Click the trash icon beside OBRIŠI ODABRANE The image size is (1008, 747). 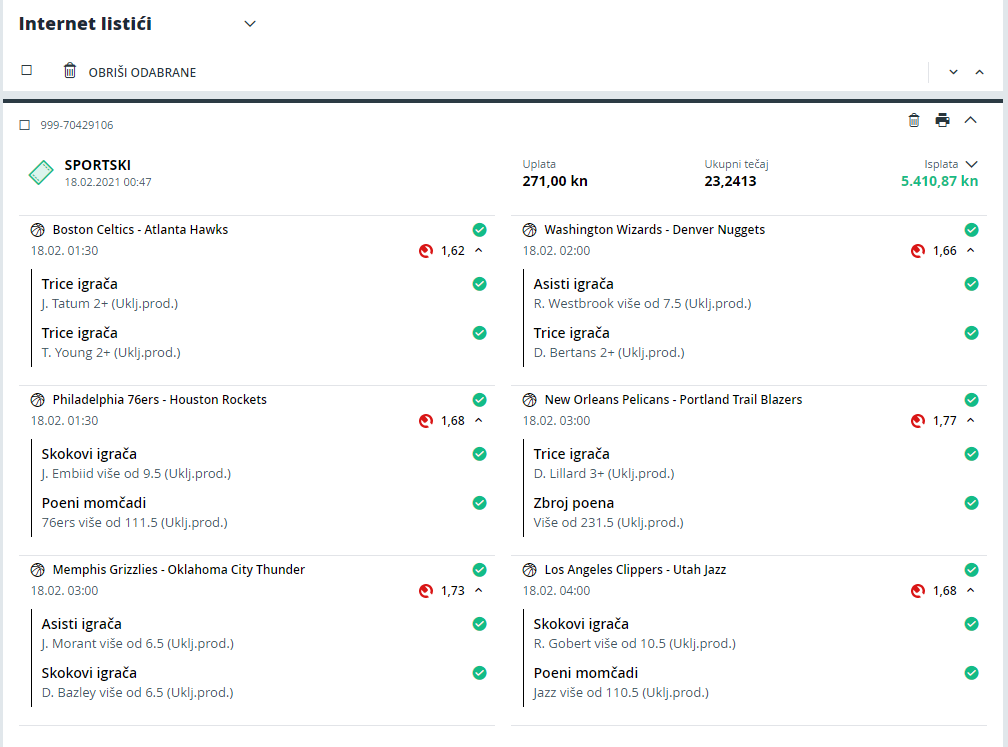click(69, 70)
